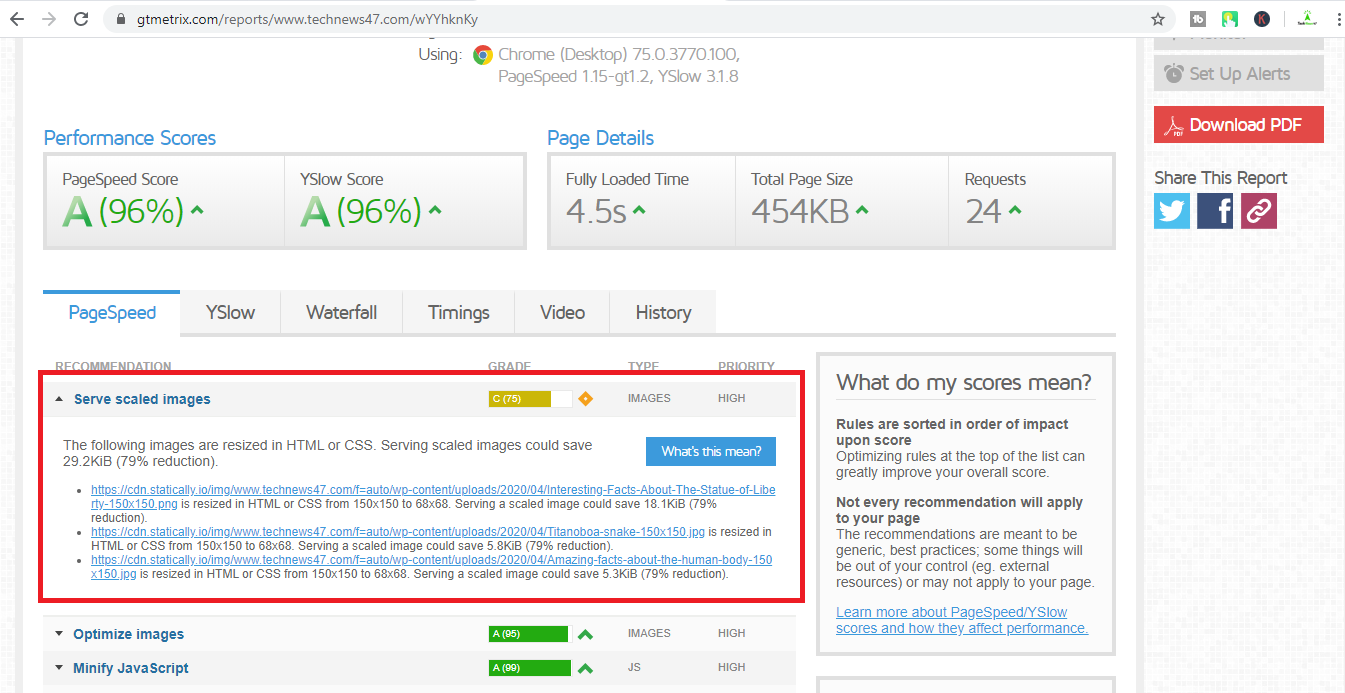Click the Minify JavaScript title
1345x693 pixels.
(131, 668)
